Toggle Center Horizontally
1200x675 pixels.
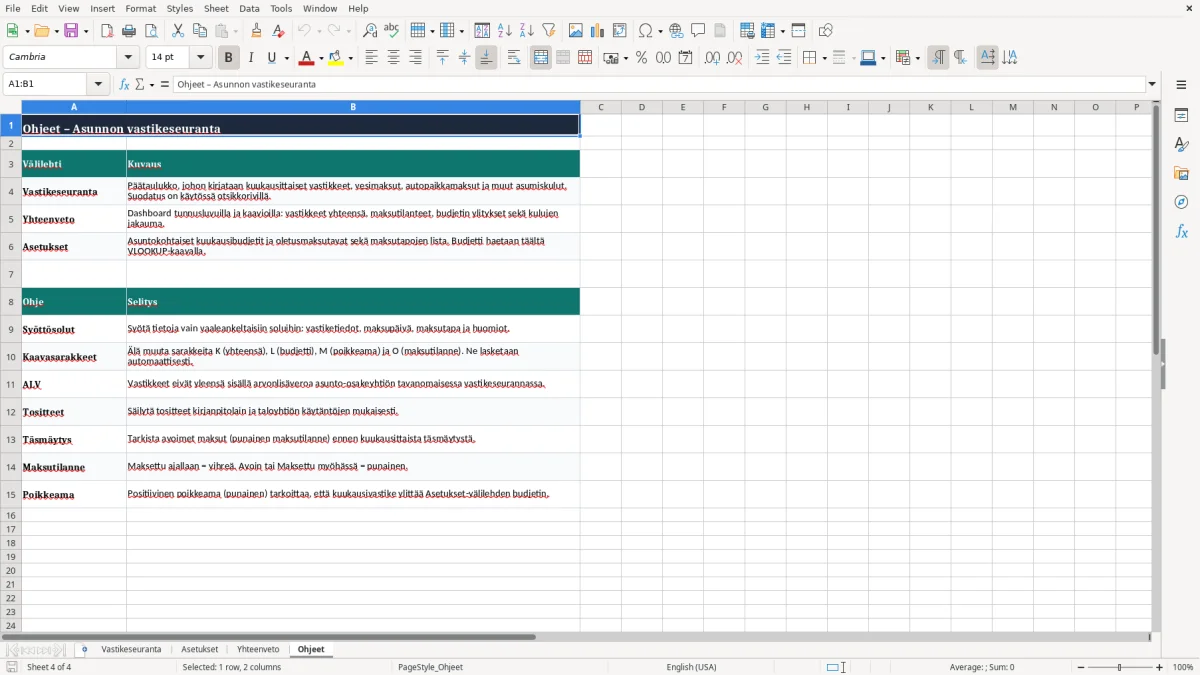pos(394,58)
